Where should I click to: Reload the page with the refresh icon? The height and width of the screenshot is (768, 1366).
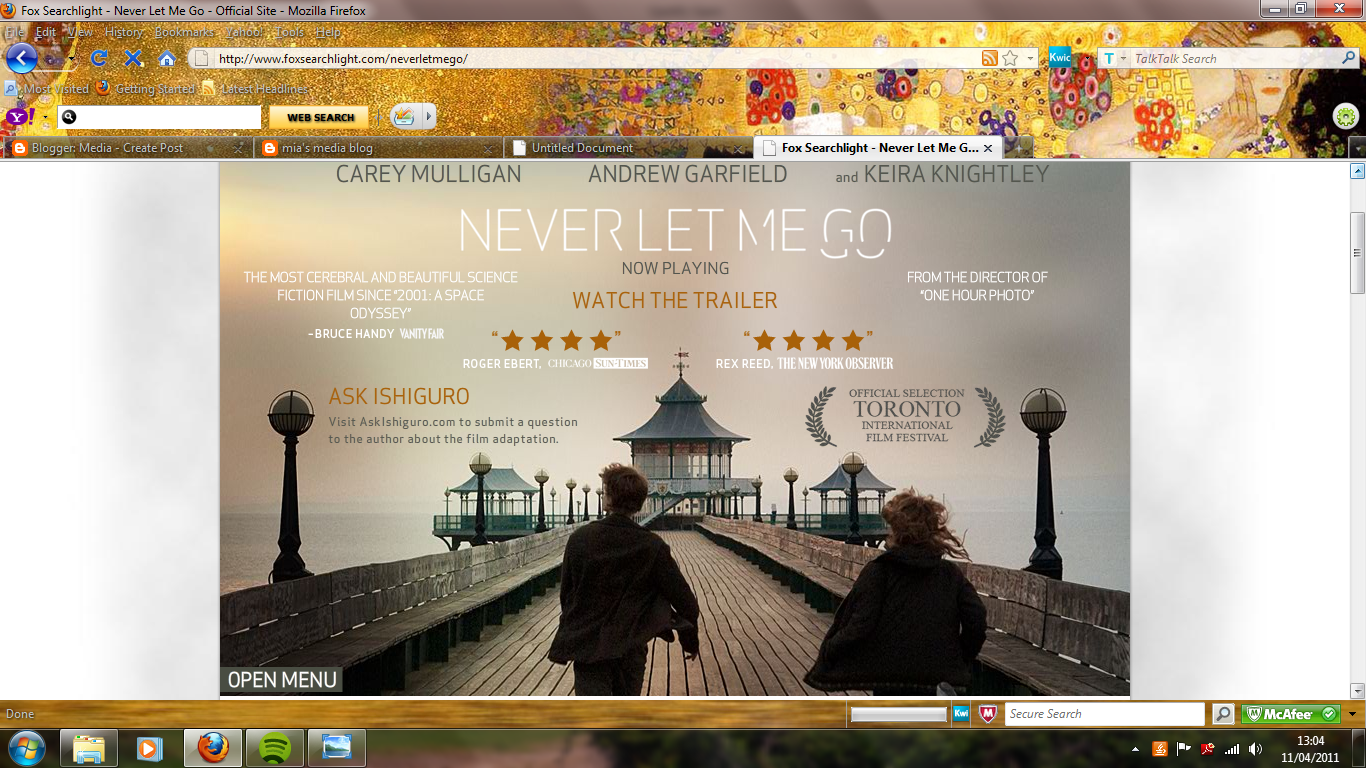click(x=99, y=58)
